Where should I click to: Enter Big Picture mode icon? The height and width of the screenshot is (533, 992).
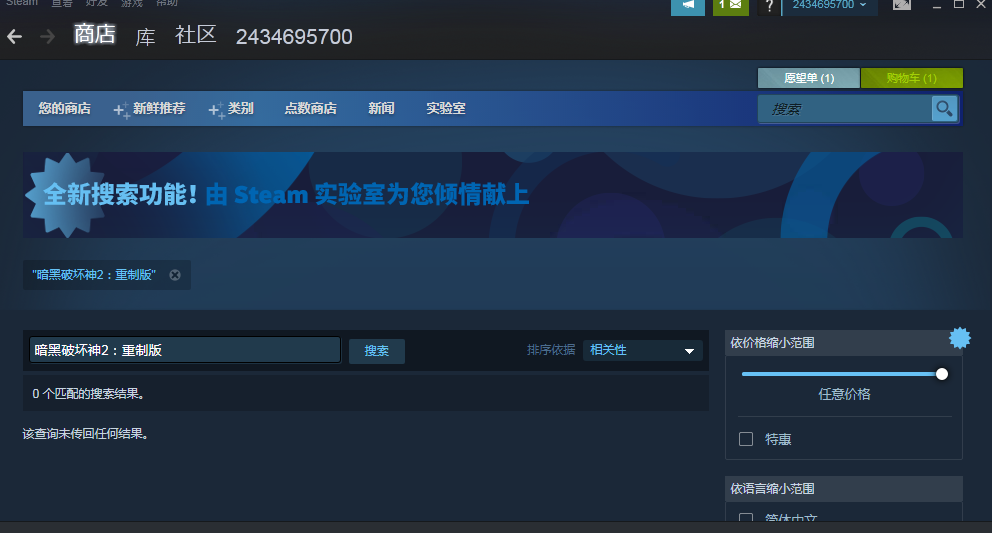(x=902, y=6)
